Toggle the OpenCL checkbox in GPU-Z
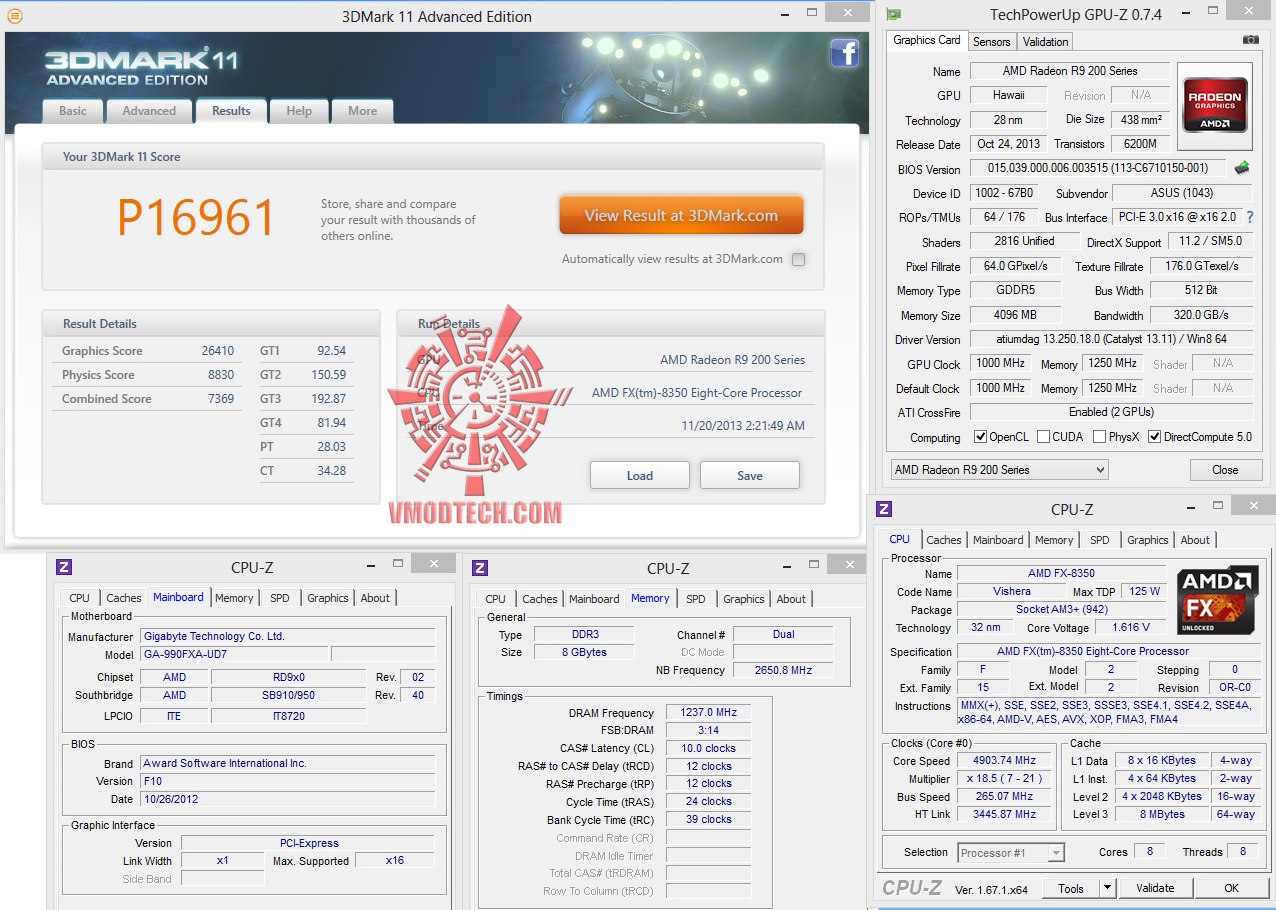 [981, 437]
